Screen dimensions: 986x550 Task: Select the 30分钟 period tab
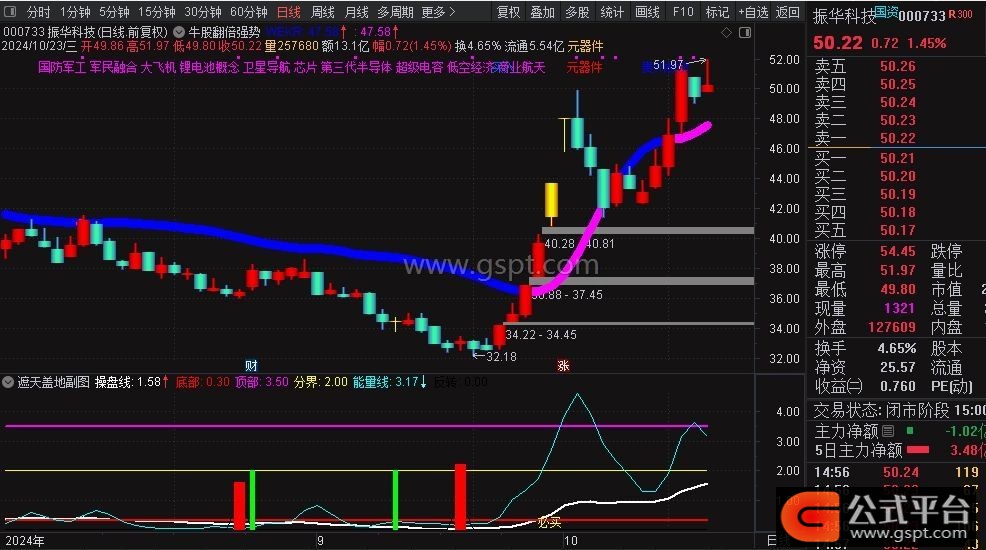tap(202, 12)
